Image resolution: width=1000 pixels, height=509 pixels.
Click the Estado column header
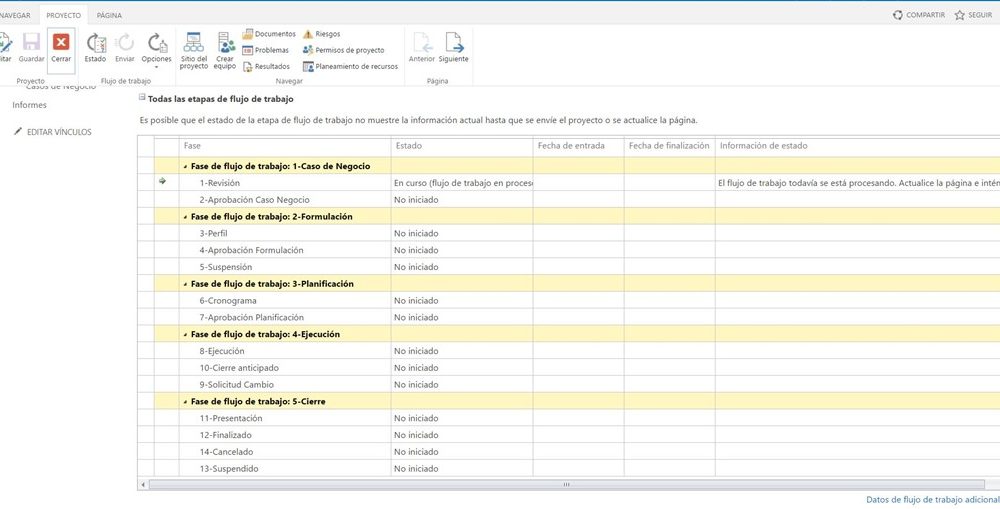pyautogui.click(x=462, y=146)
